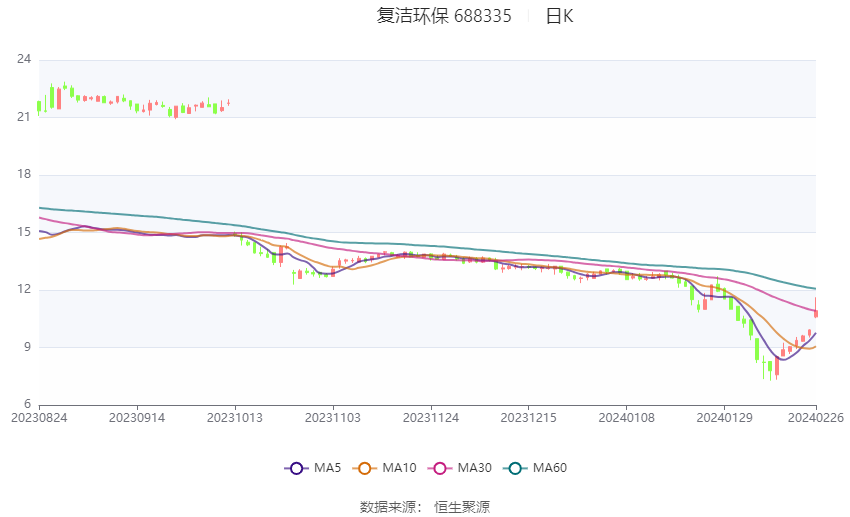Viewport: 850px width, 517px height.
Task: Click the y-axis value 18
Action: pyautogui.click(x=24, y=174)
